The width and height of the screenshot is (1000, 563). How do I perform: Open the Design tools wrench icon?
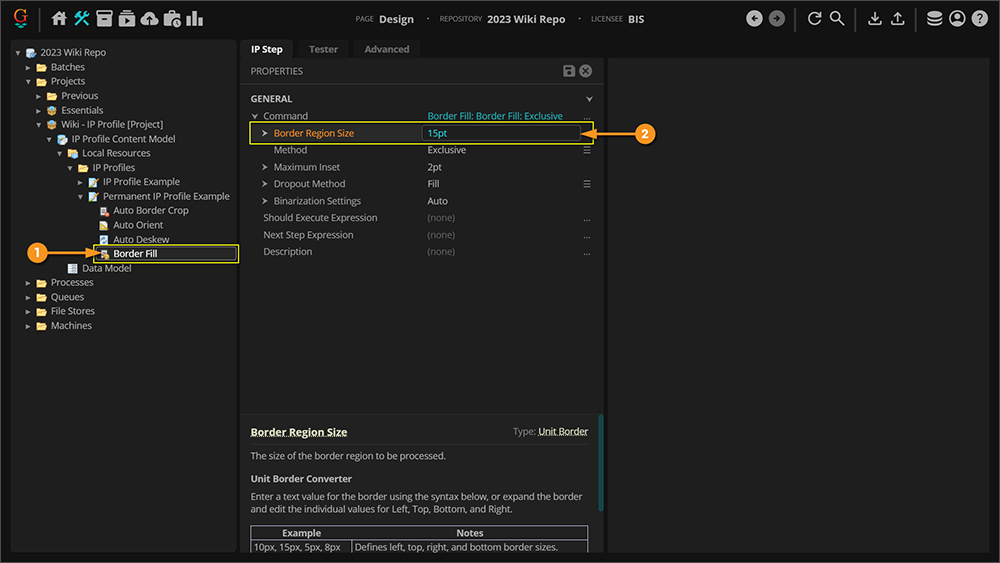pos(81,19)
